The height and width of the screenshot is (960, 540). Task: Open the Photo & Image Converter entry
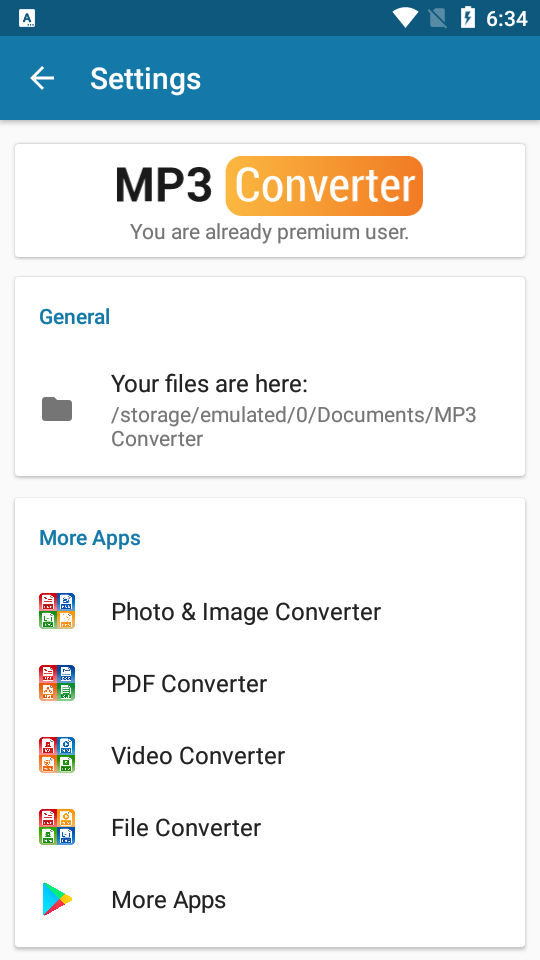[270, 611]
